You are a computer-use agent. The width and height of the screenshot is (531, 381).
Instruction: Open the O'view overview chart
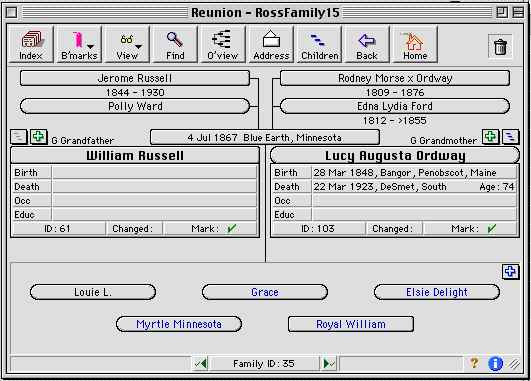223,45
